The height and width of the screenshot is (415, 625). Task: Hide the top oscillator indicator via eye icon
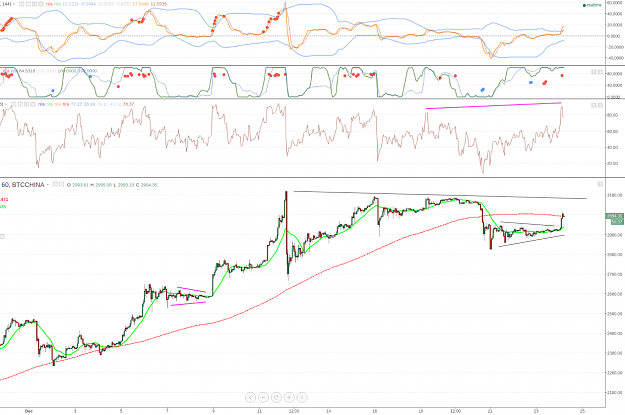point(22,4)
